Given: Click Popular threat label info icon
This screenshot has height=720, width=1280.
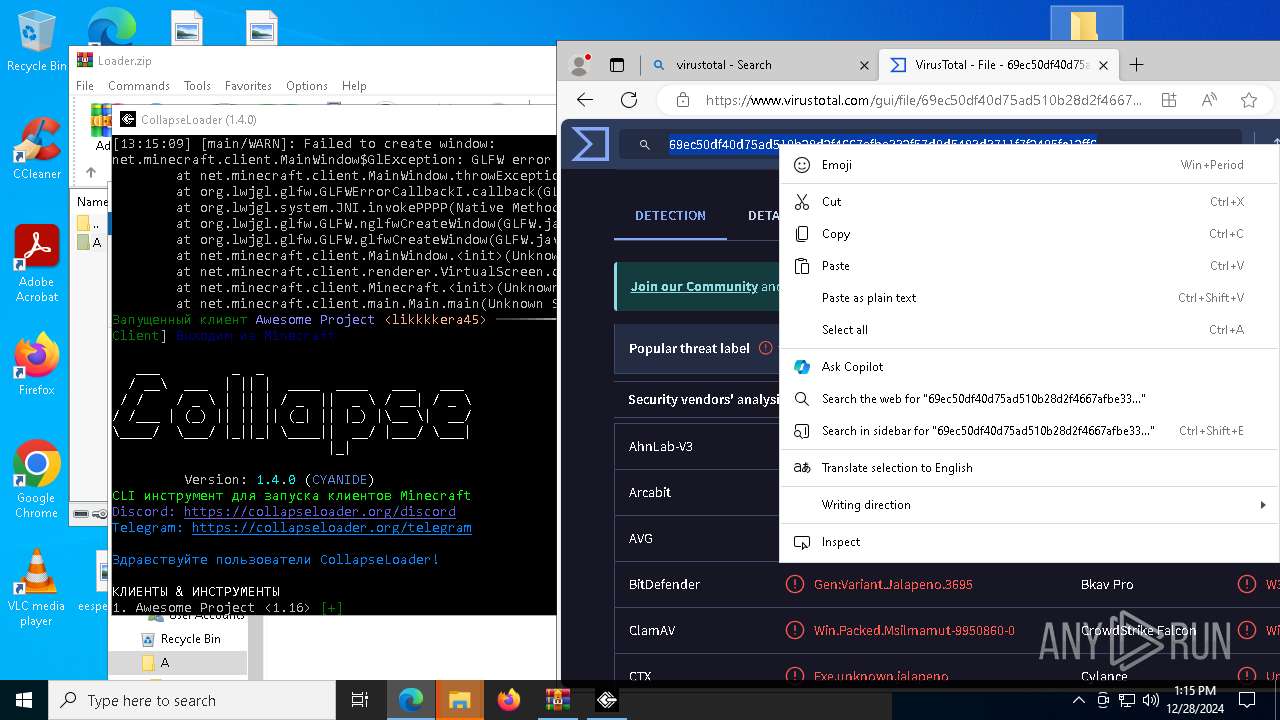Looking at the screenshot, I should click(x=766, y=348).
